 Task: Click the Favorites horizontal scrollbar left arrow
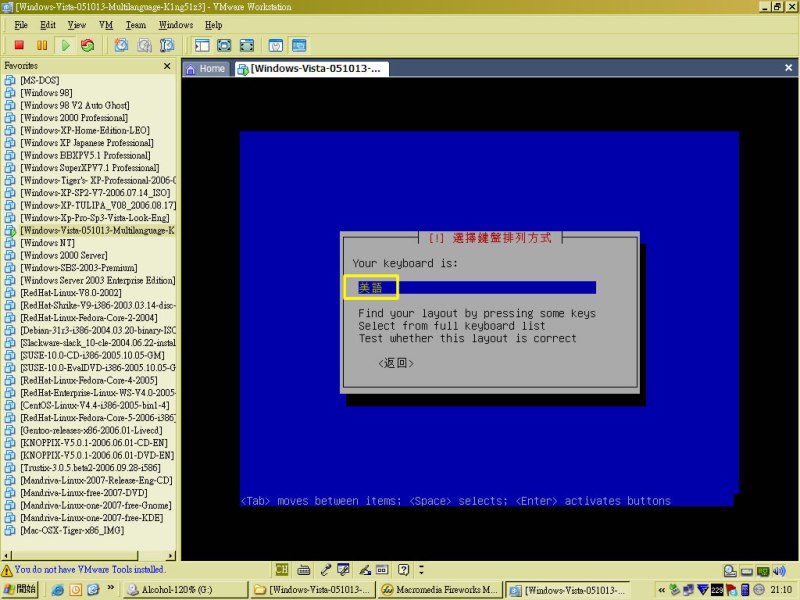[x=6, y=555]
